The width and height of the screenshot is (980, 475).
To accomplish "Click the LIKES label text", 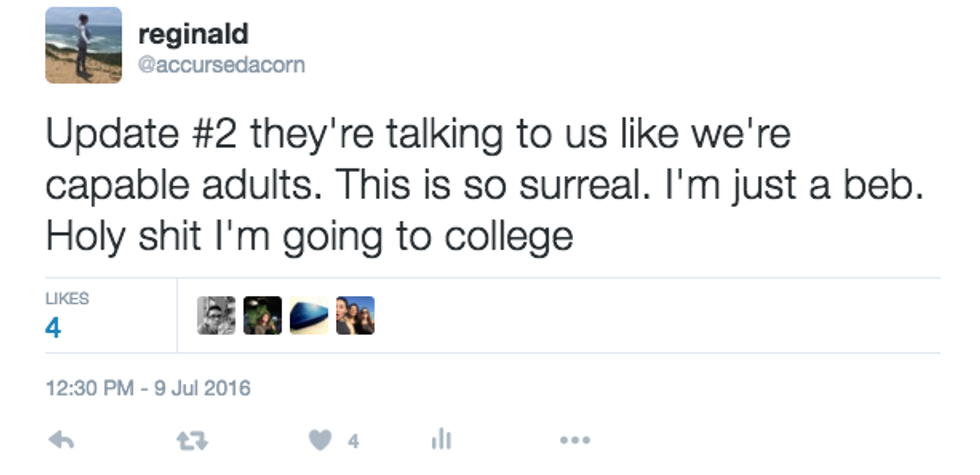I will tap(67, 298).
